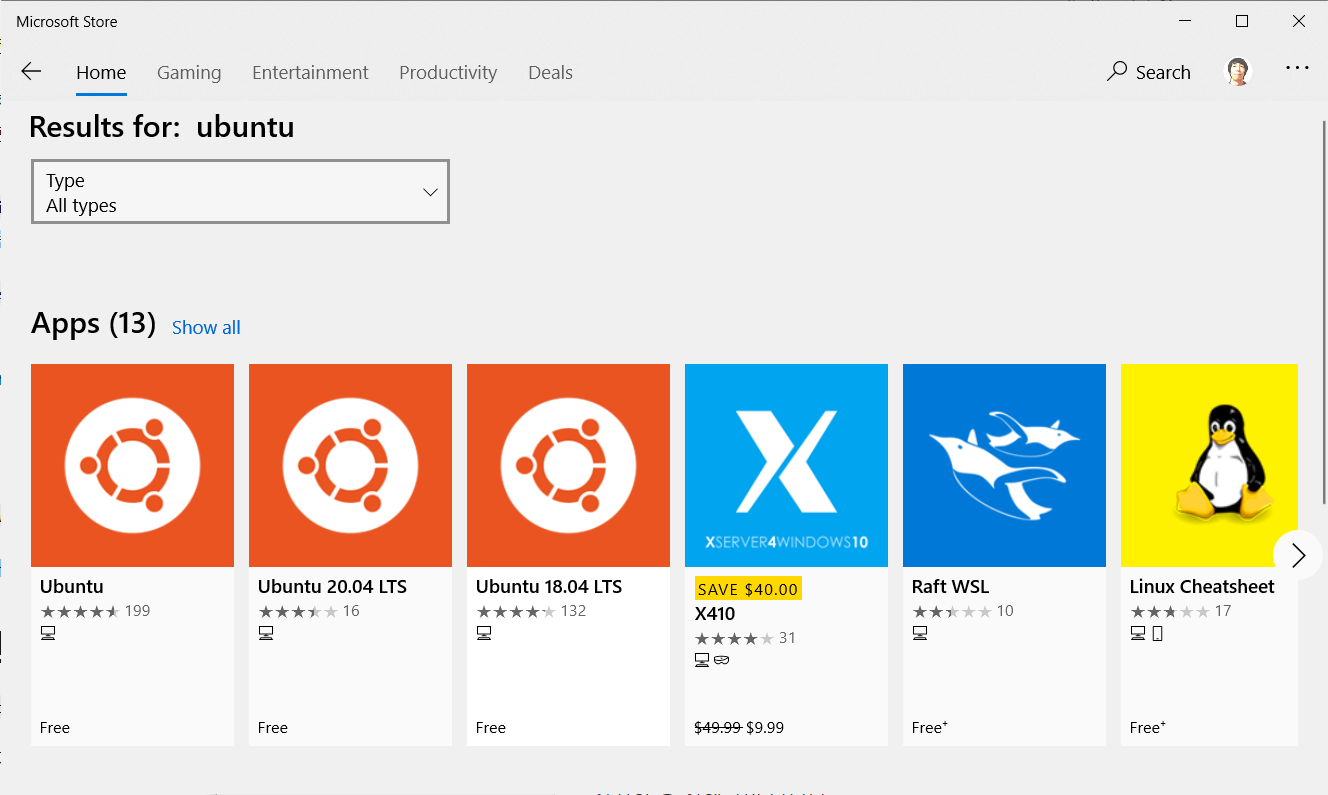Open the See more ellipsis menu
This screenshot has height=795, width=1328.
(1297, 67)
